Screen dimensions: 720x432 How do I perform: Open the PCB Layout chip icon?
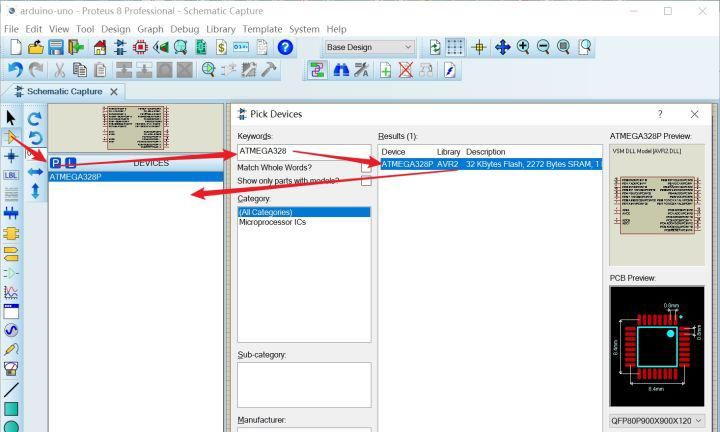pos(141,47)
